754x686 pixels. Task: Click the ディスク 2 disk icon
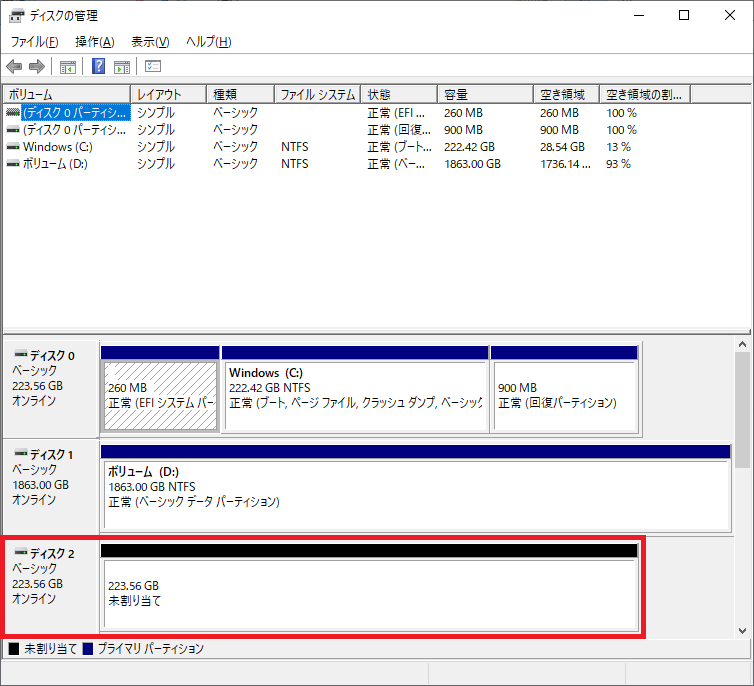click(x=21, y=552)
